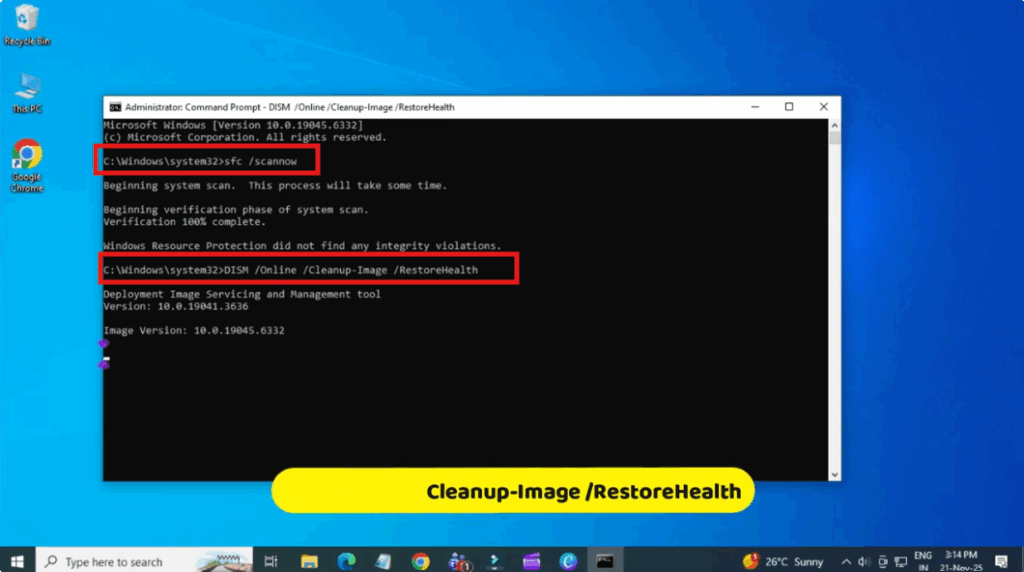Launch Google Chrome from the desktop
The width and height of the screenshot is (1024, 572).
pyautogui.click(x=27, y=165)
